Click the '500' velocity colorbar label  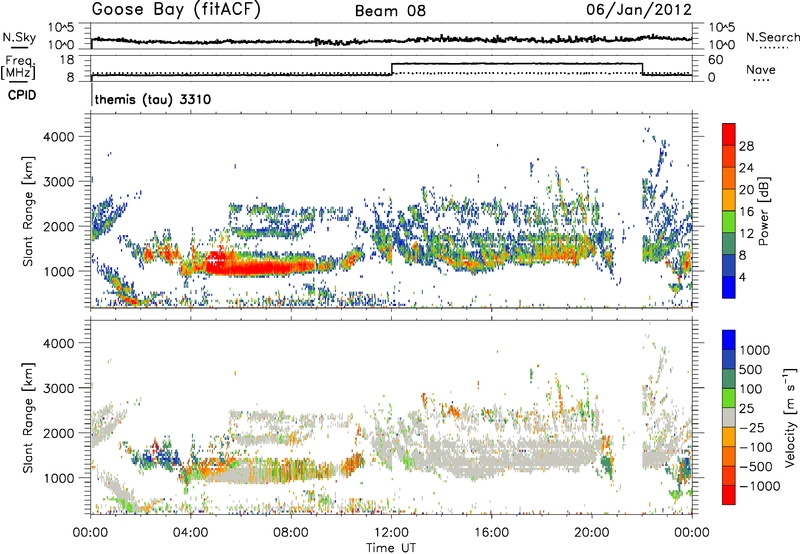[x=751, y=370]
